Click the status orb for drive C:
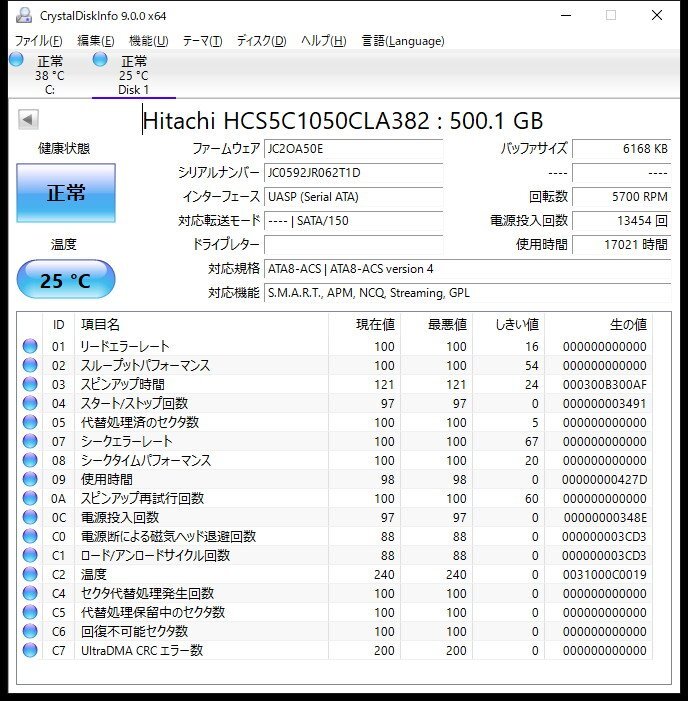 tap(17, 59)
